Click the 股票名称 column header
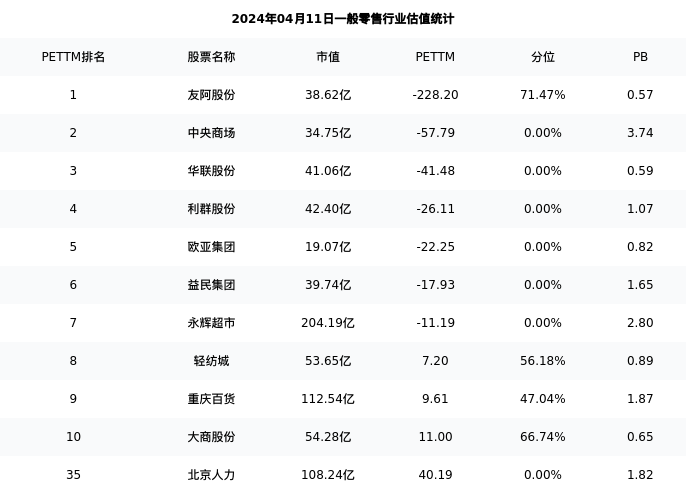The width and height of the screenshot is (686, 484). 211,57
